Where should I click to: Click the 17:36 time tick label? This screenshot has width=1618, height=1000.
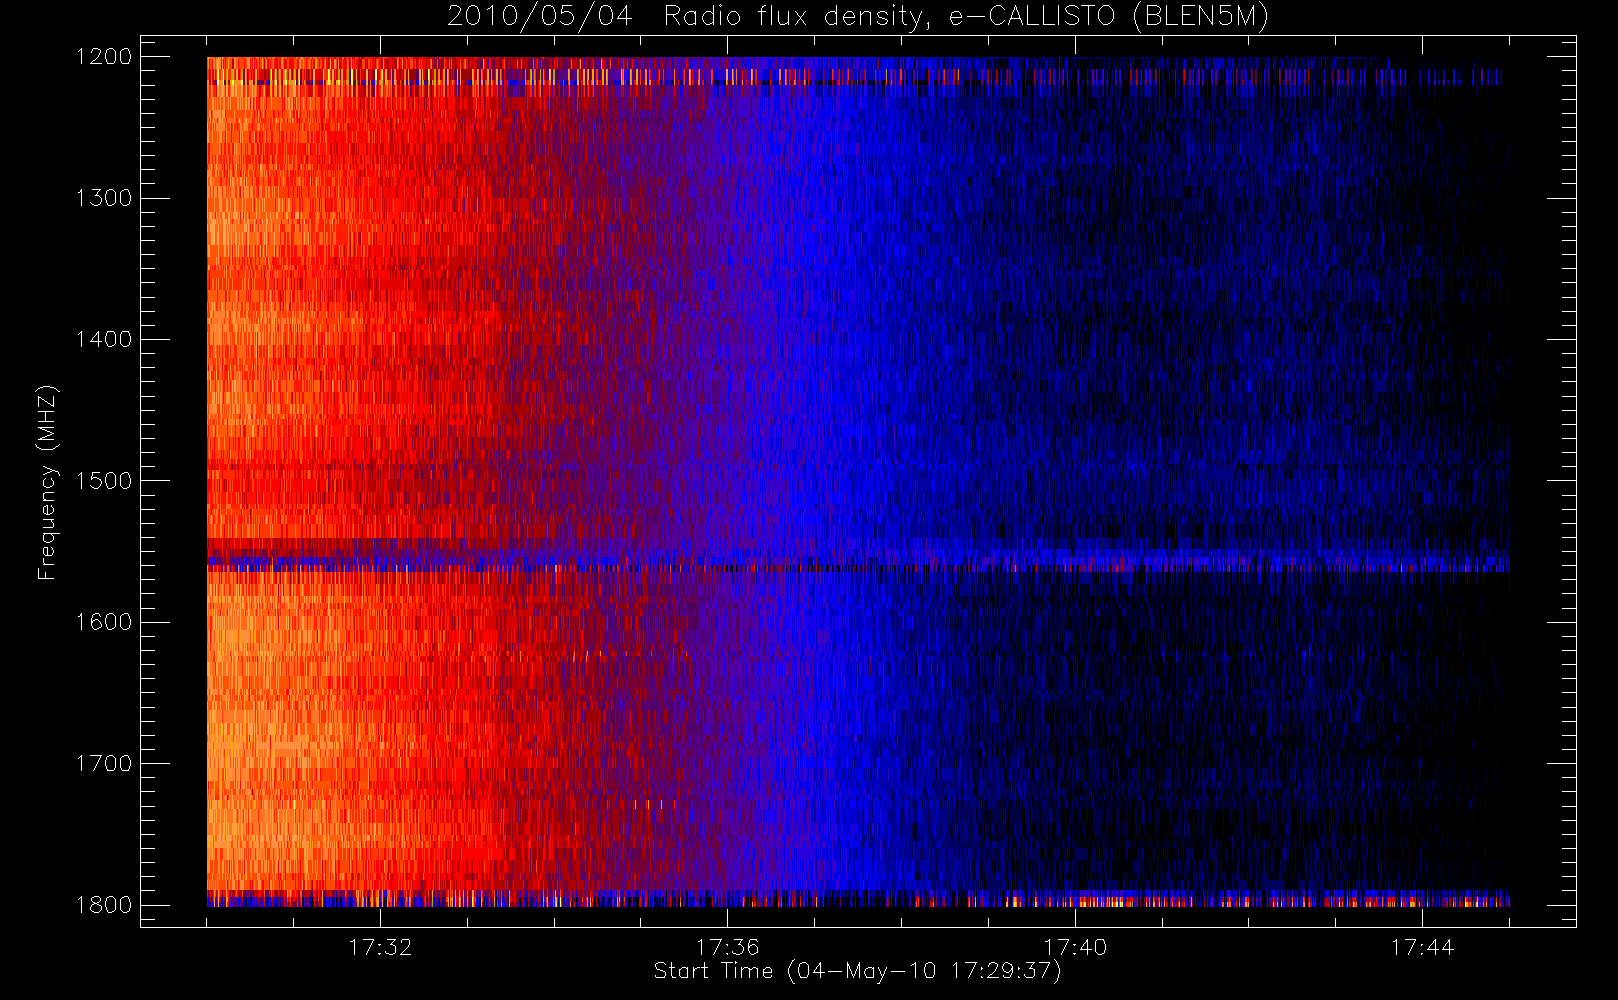coord(728,947)
